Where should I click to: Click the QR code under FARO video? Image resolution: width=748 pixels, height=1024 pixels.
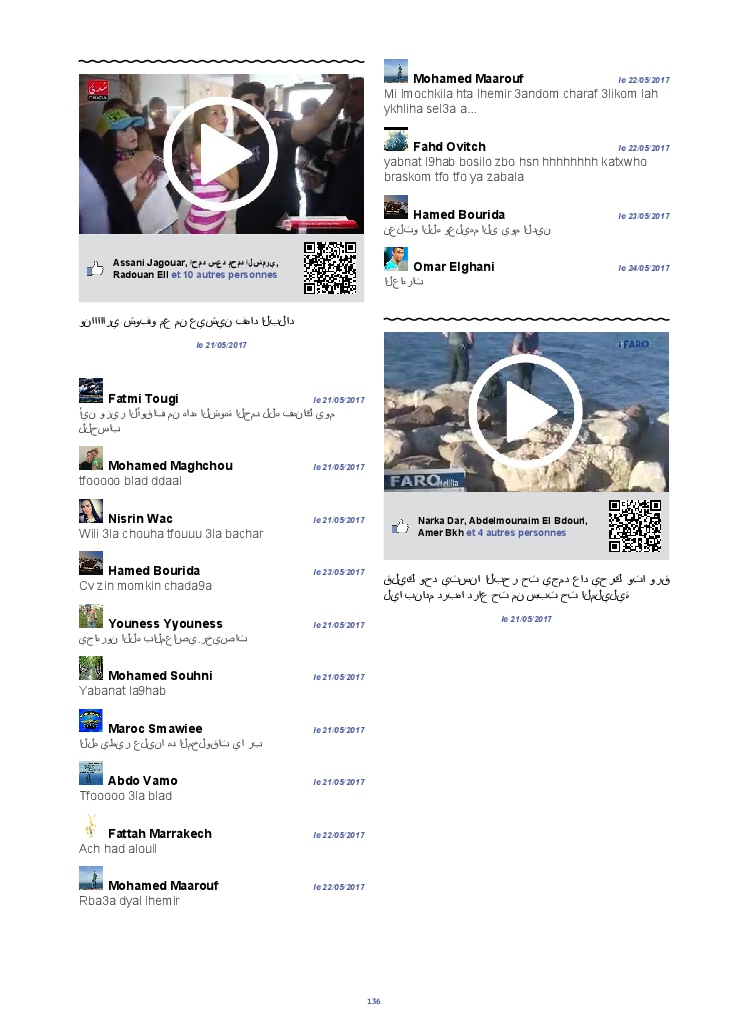635,526
